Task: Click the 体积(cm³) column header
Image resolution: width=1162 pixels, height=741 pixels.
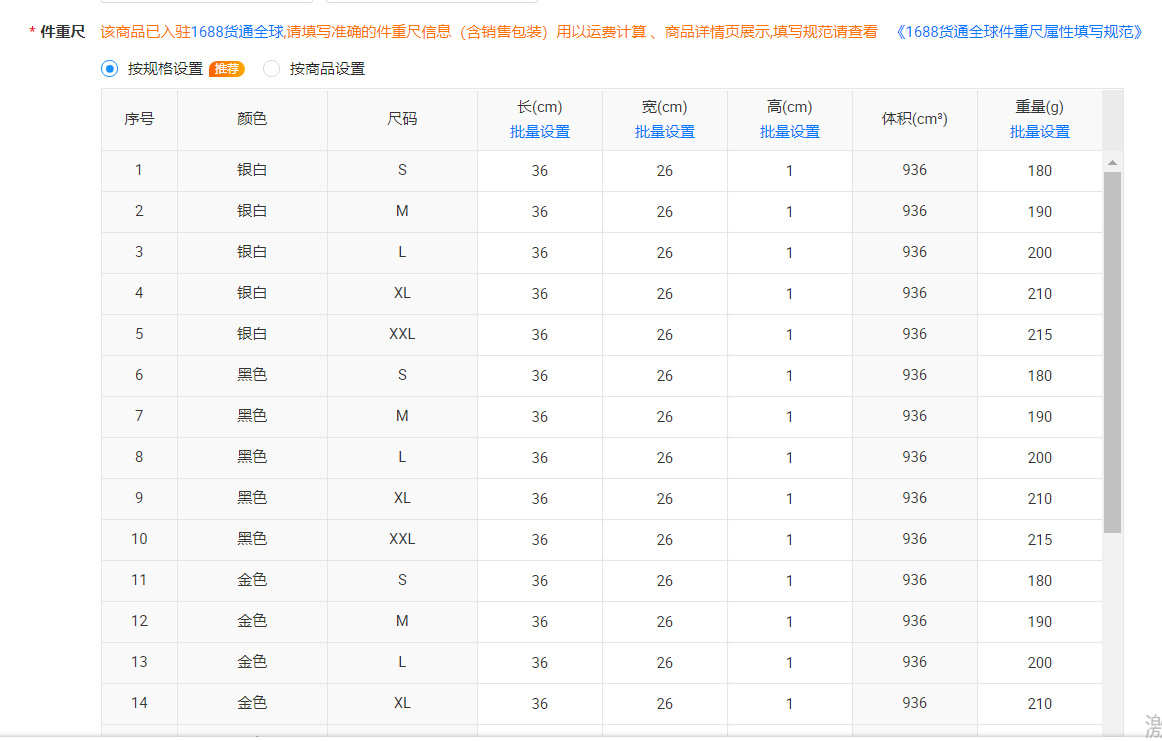Action: 914,119
